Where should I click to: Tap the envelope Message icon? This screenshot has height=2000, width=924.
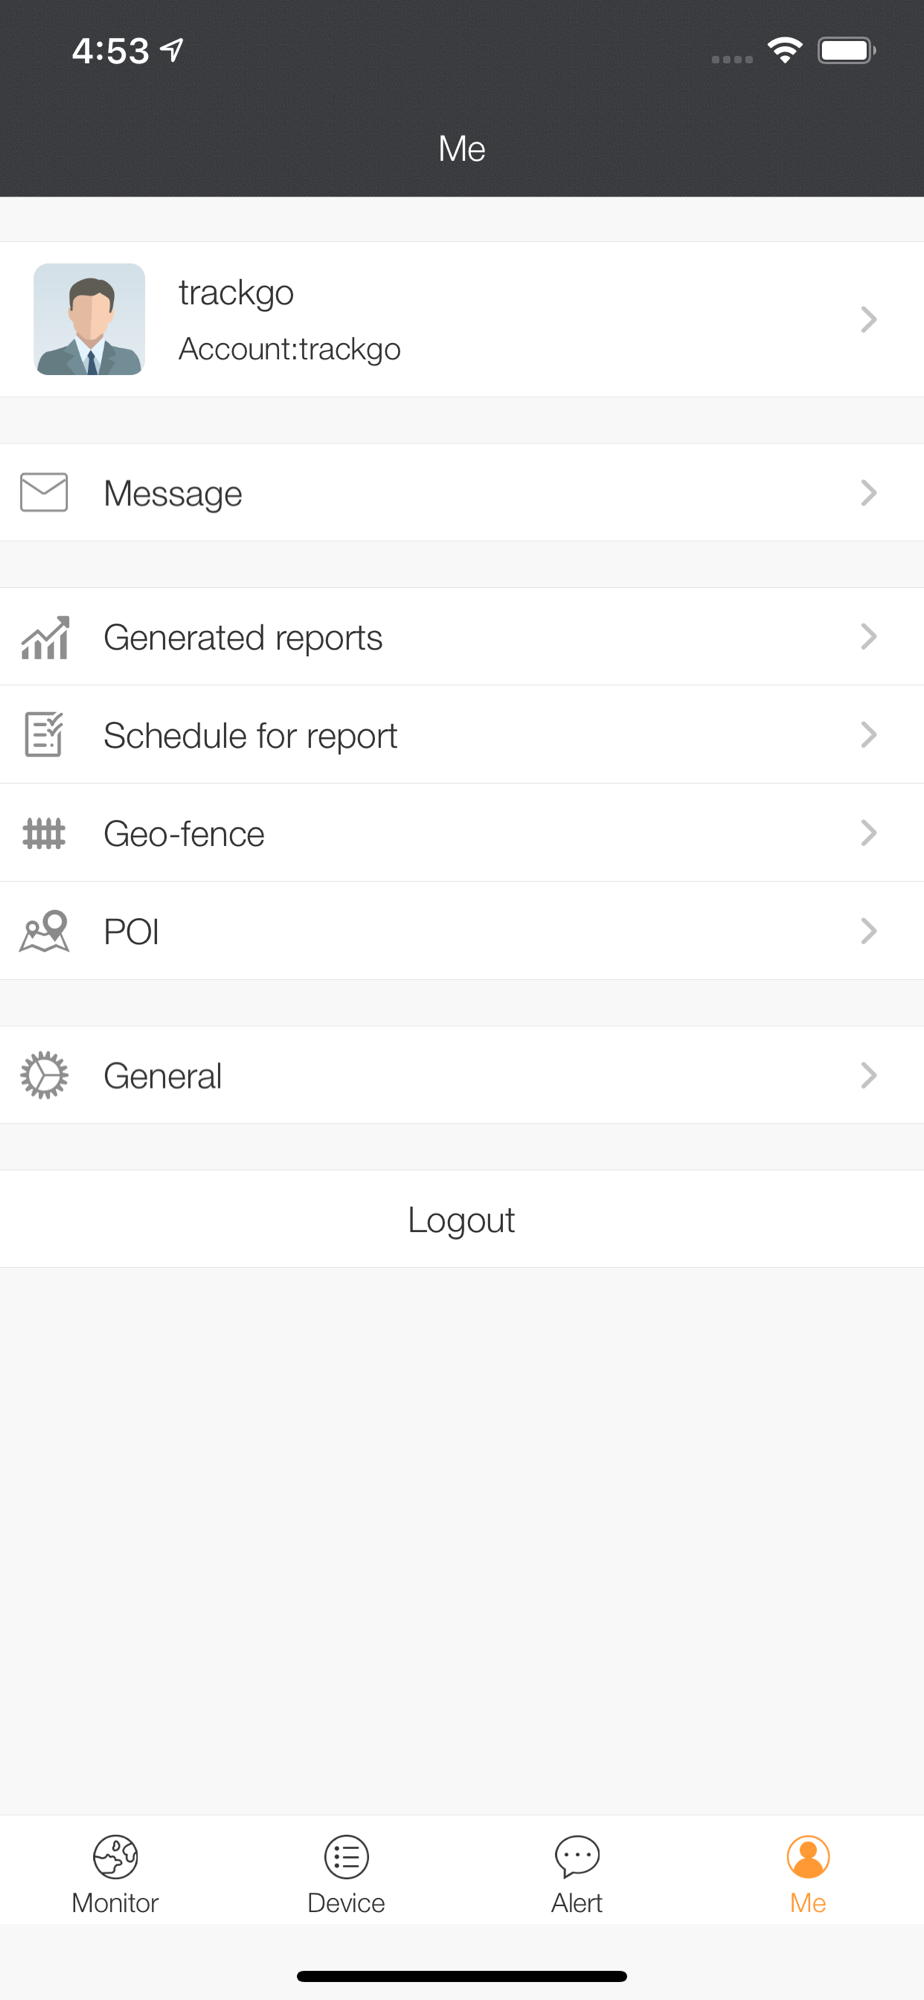click(44, 492)
